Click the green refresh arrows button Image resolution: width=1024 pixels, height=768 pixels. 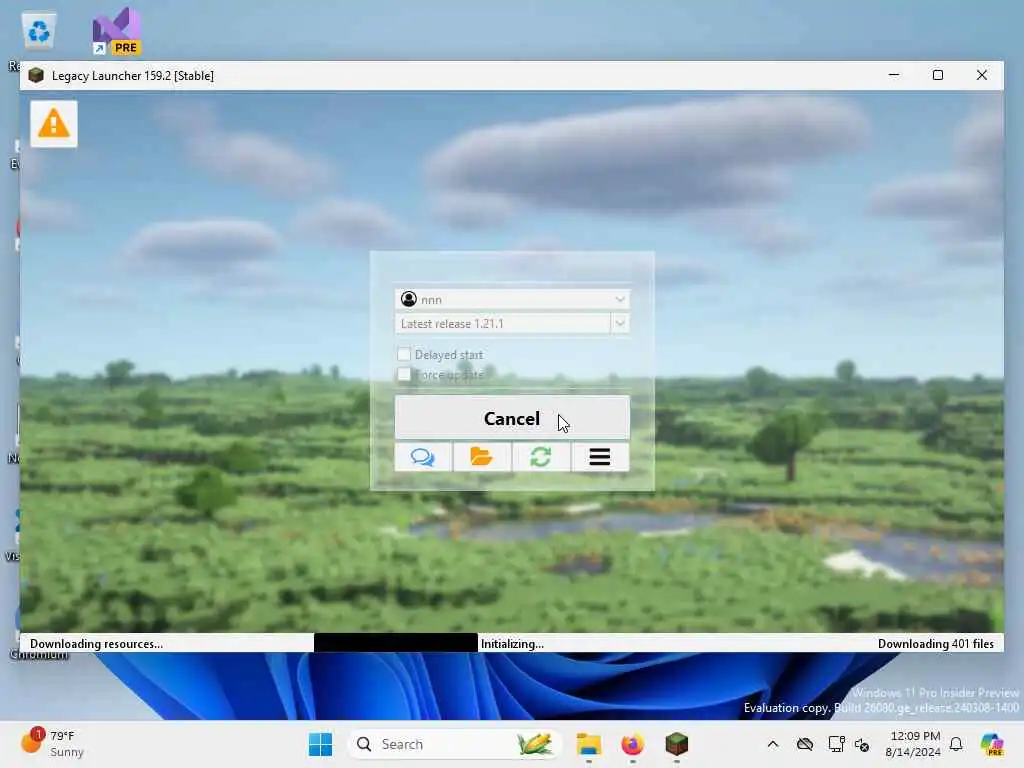click(x=541, y=456)
